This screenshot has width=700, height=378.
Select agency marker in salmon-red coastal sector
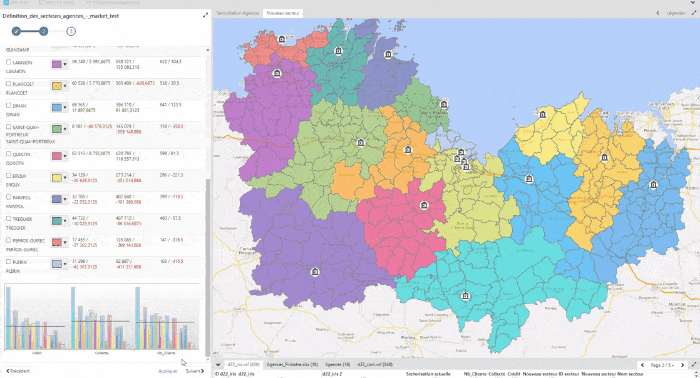(282, 39)
